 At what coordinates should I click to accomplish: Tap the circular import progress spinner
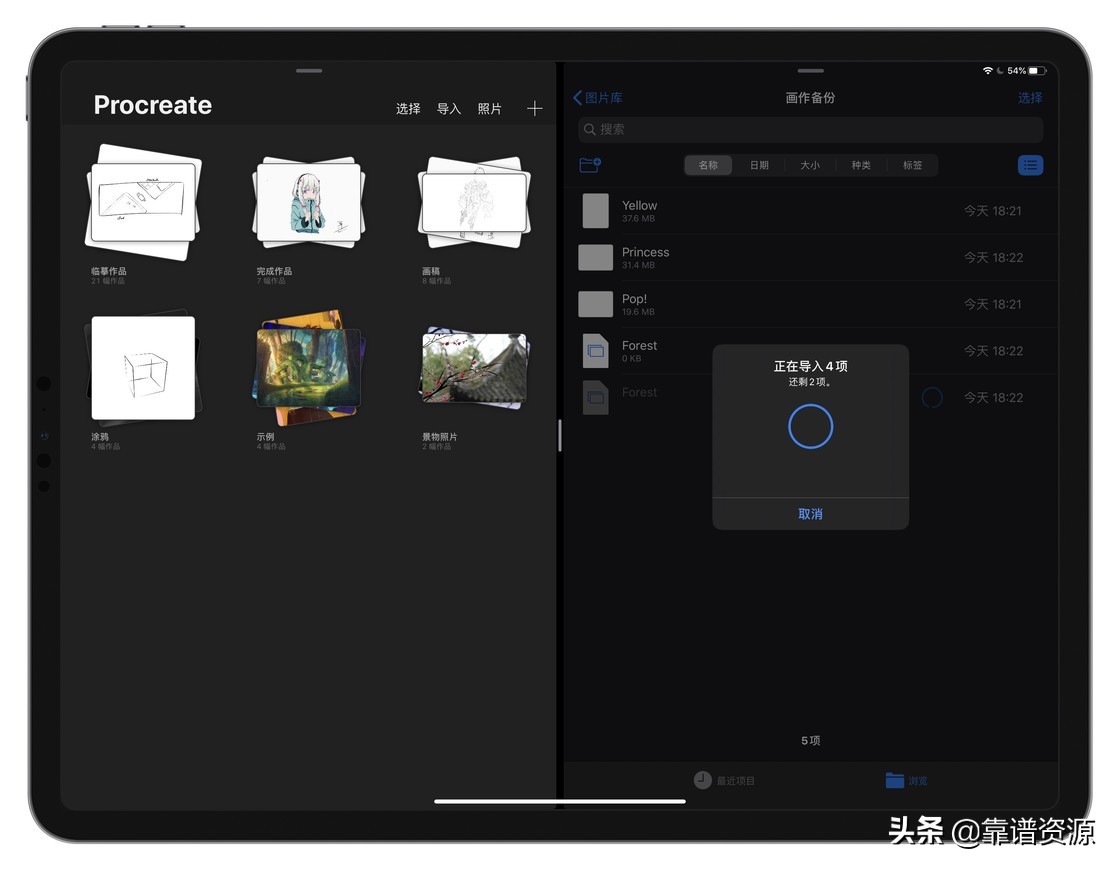coord(810,426)
